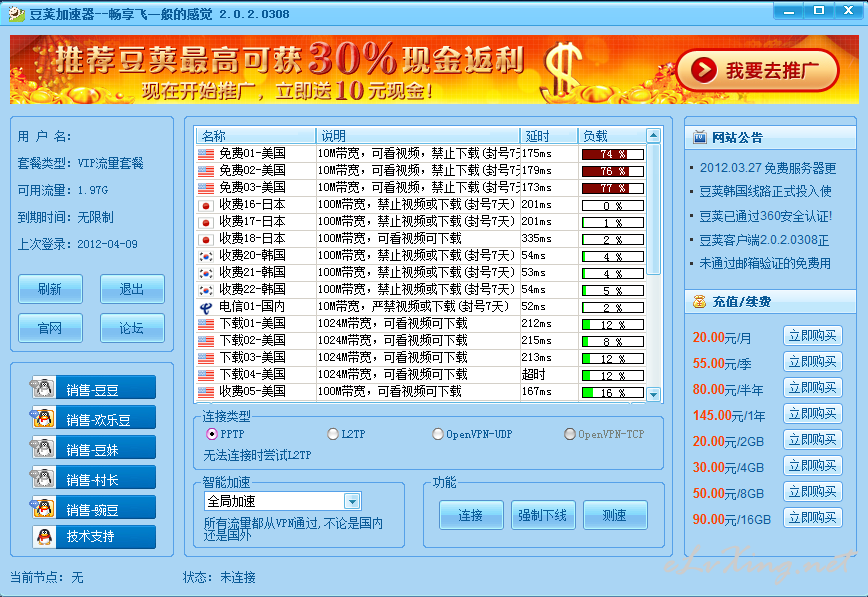The height and width of the screenshot is (597, 868).
Task: Open the 官网 official site button
Action: point(50,328)
